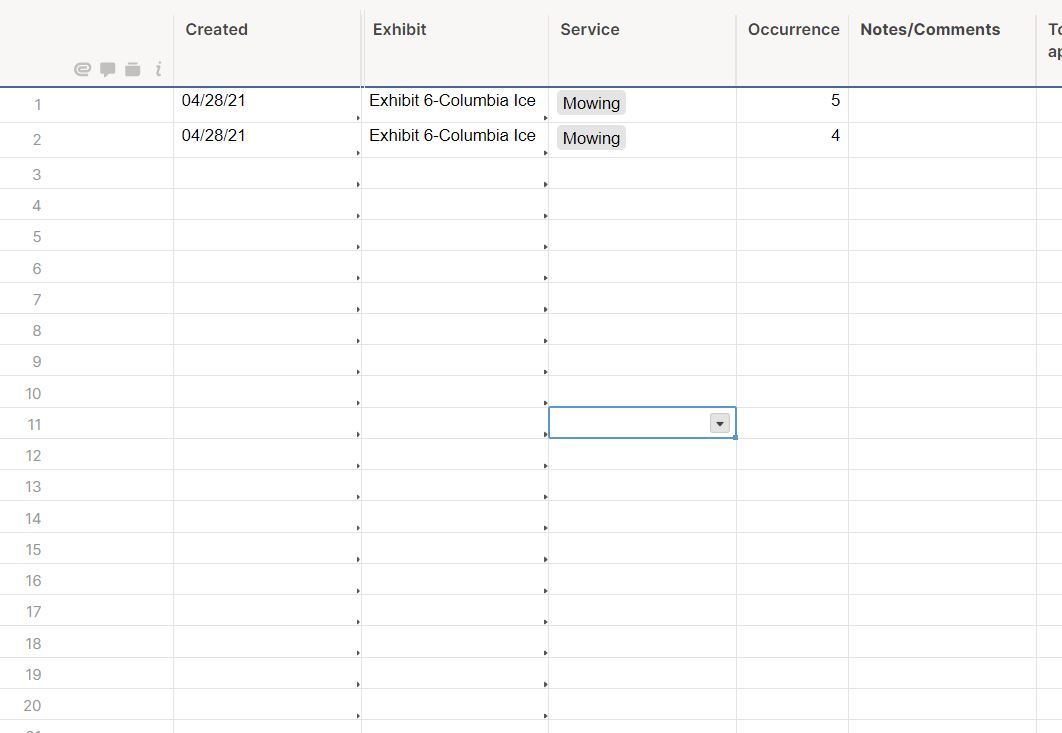
Task: Click the row info icon
Action: (x=157, y=70)
